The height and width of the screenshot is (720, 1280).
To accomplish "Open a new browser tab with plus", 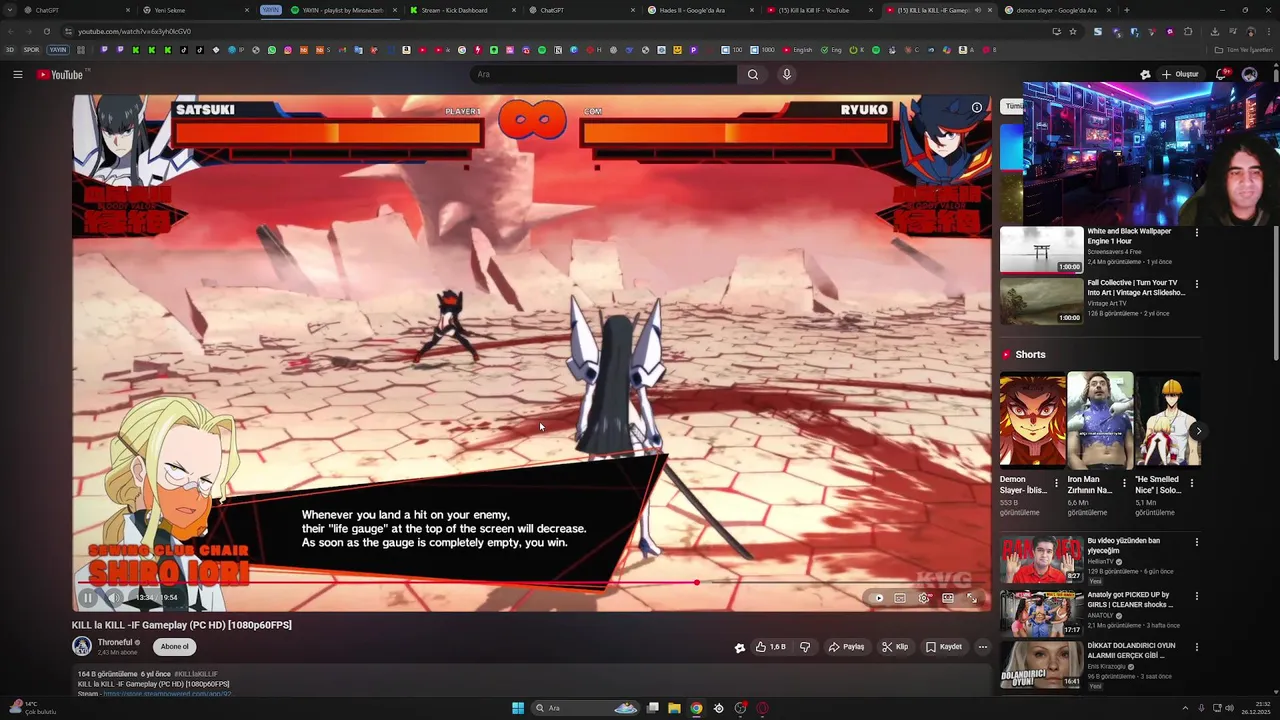I will pyautogui.click(x=1126, y=10).
